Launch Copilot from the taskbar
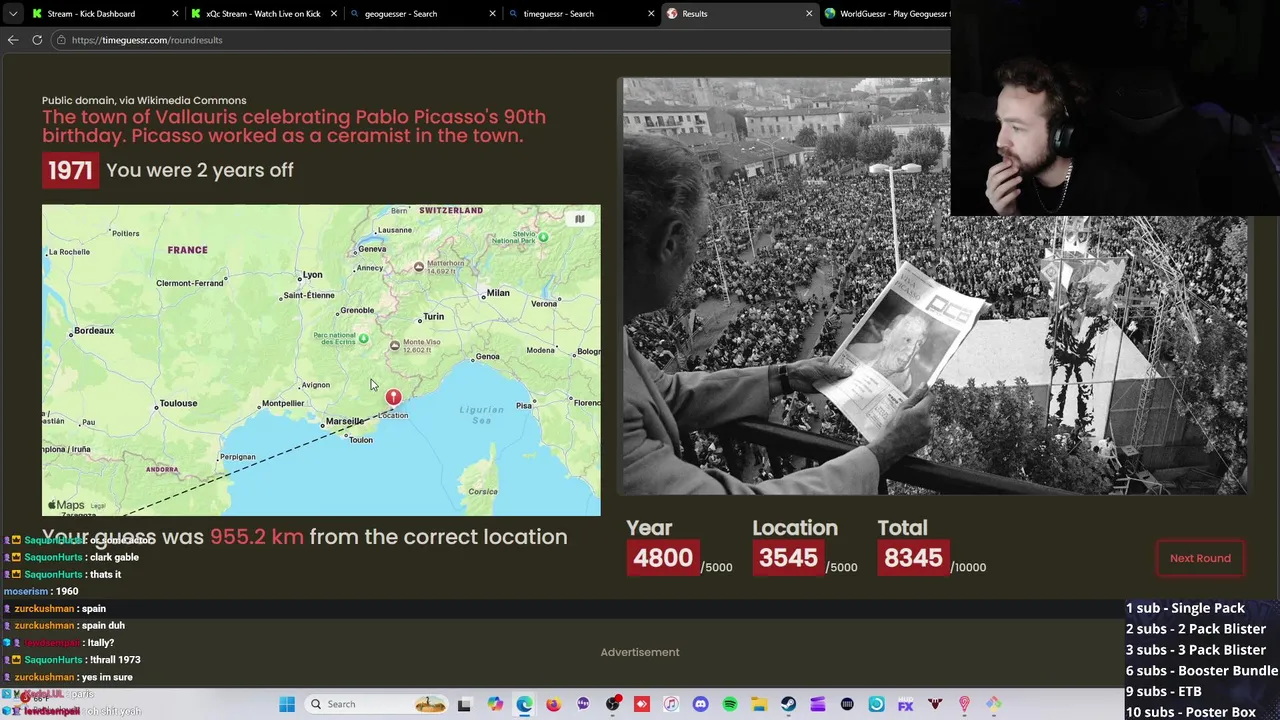The width and height of the screenshot is (1280, 720). pos(495,704)
